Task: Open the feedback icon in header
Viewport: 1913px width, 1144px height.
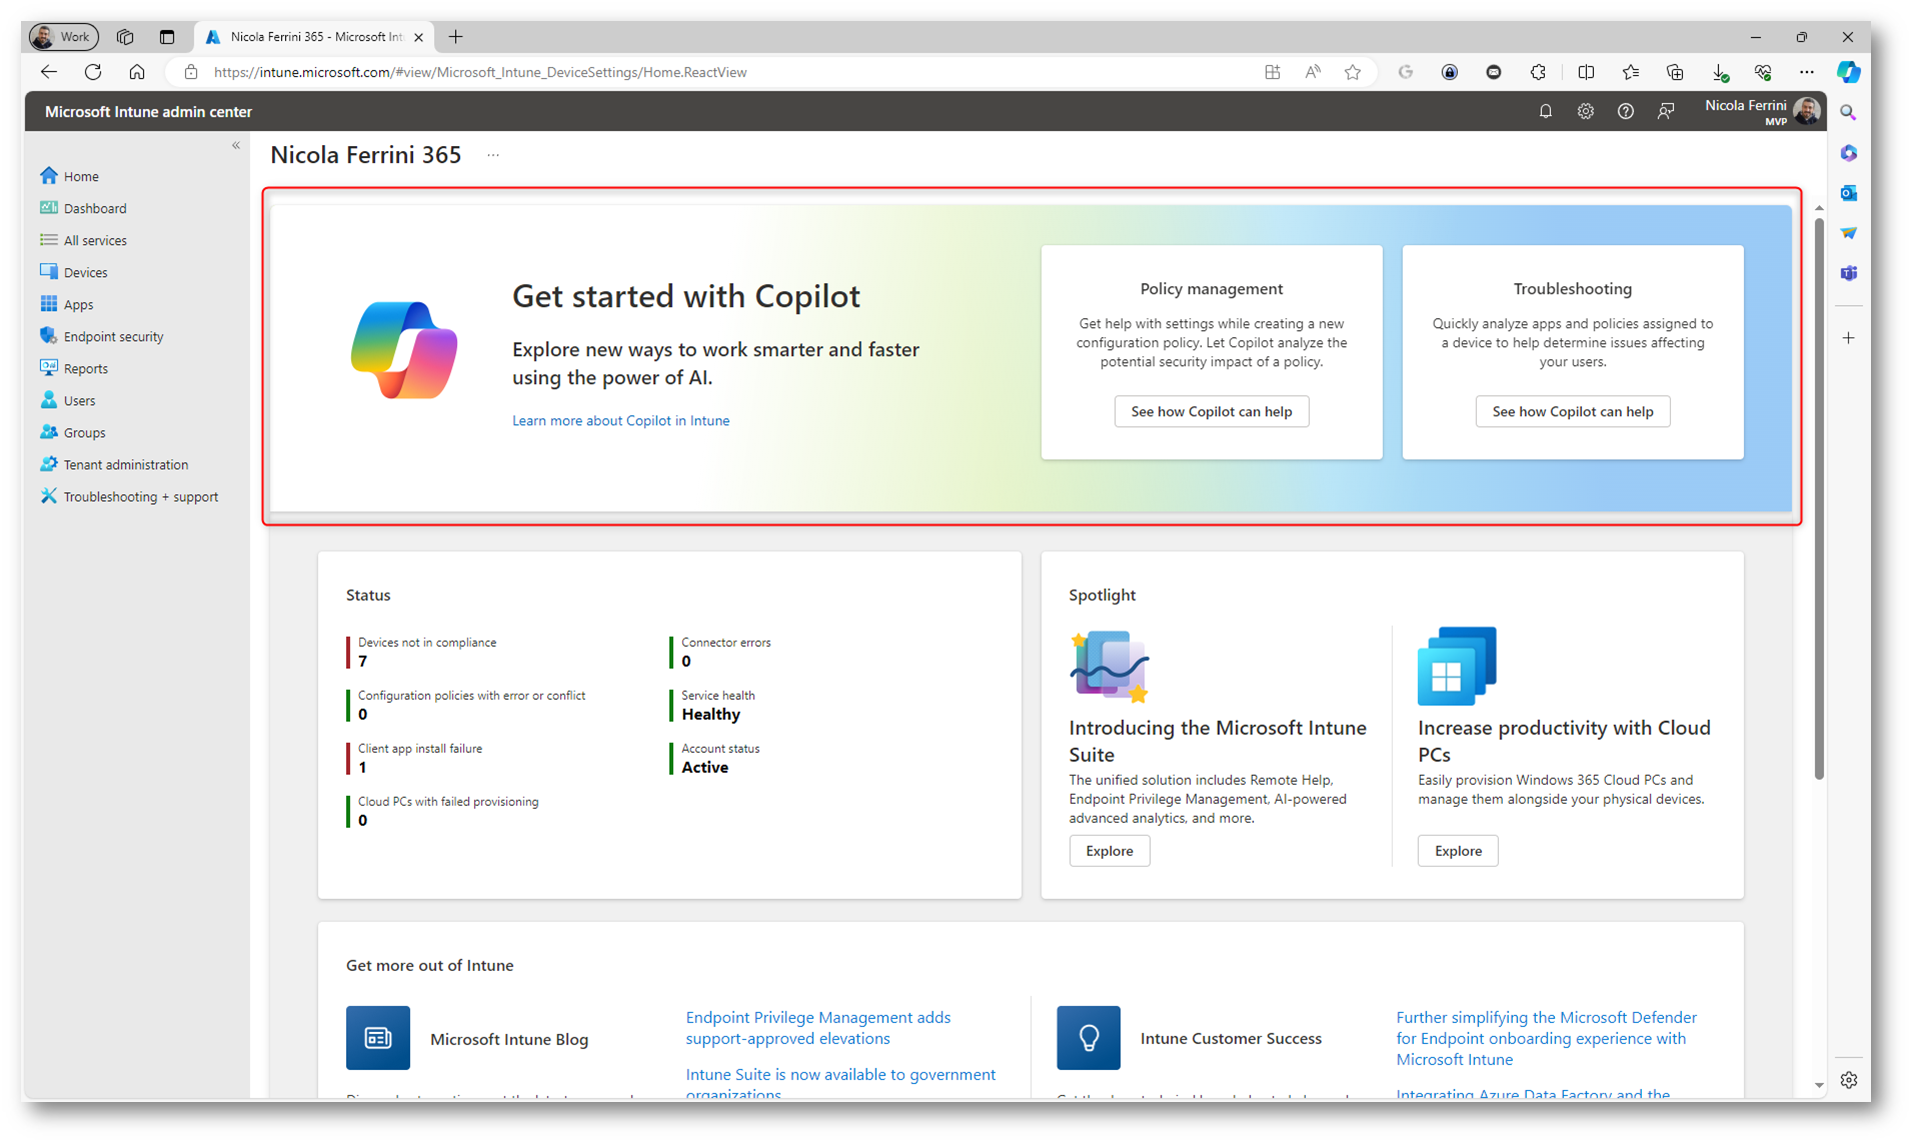Action: pyautogui.click(x=1665, y=112)
